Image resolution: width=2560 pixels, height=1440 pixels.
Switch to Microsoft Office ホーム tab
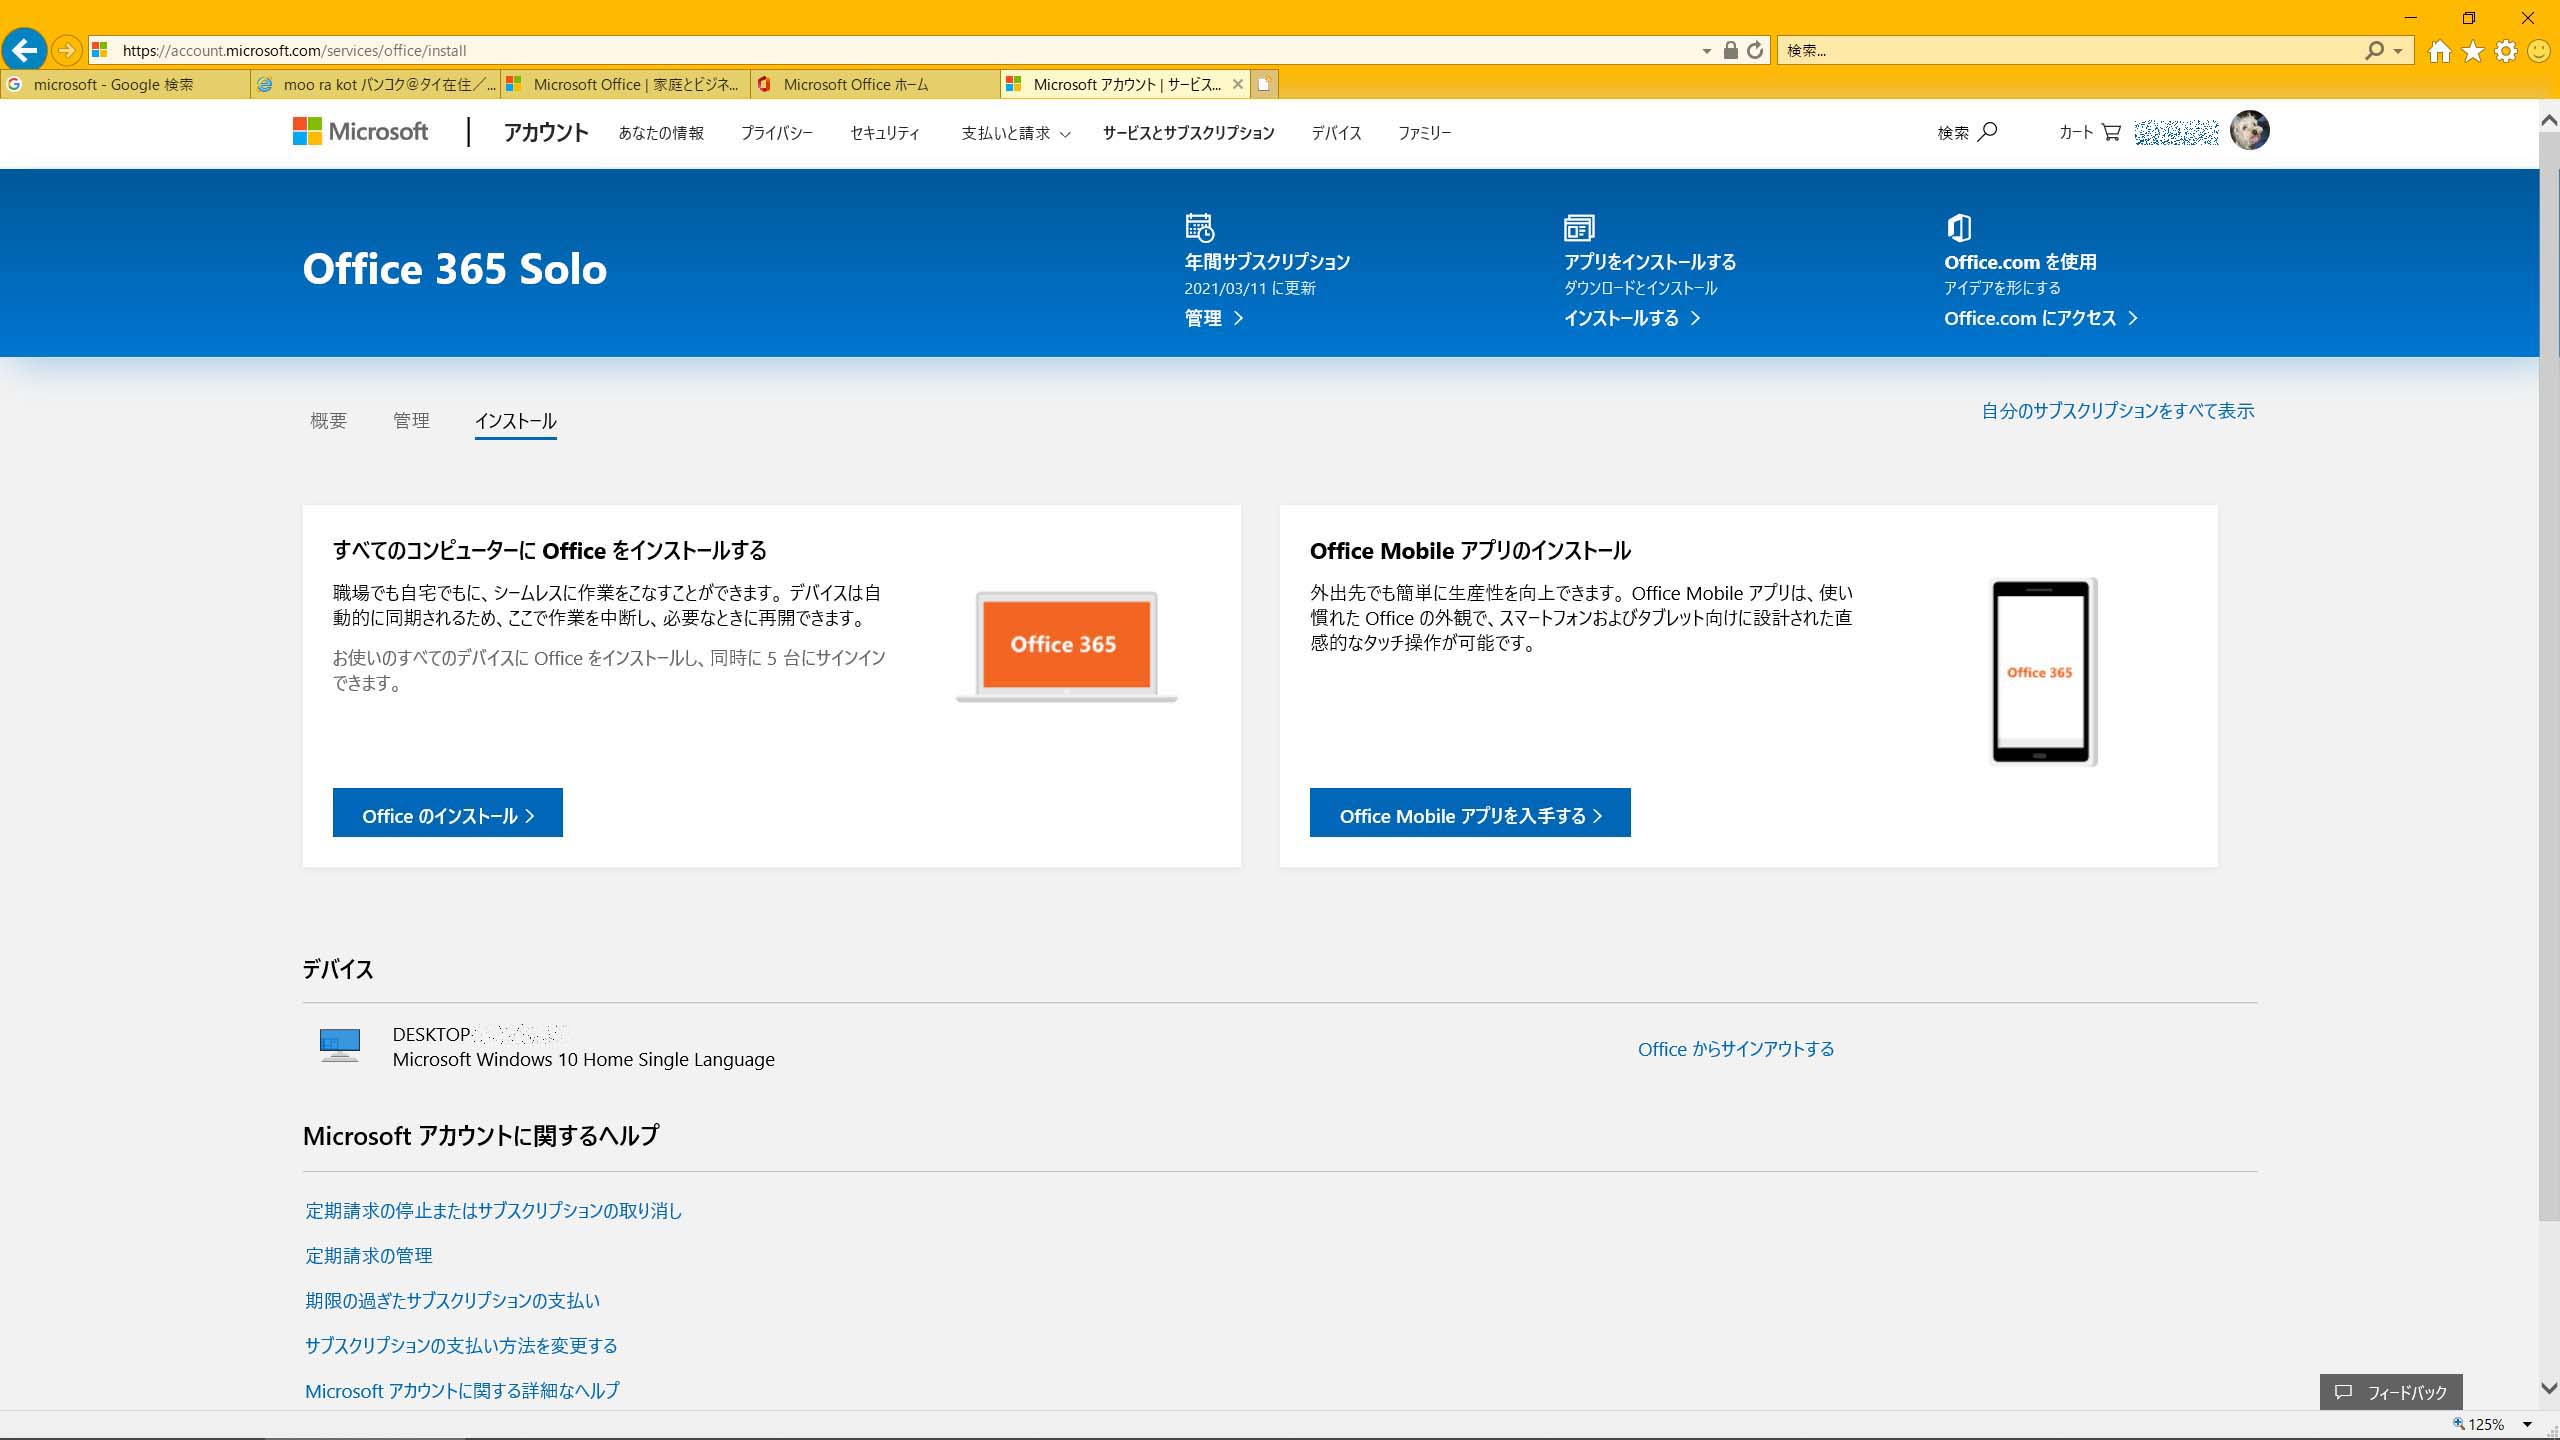click(875, 84)
